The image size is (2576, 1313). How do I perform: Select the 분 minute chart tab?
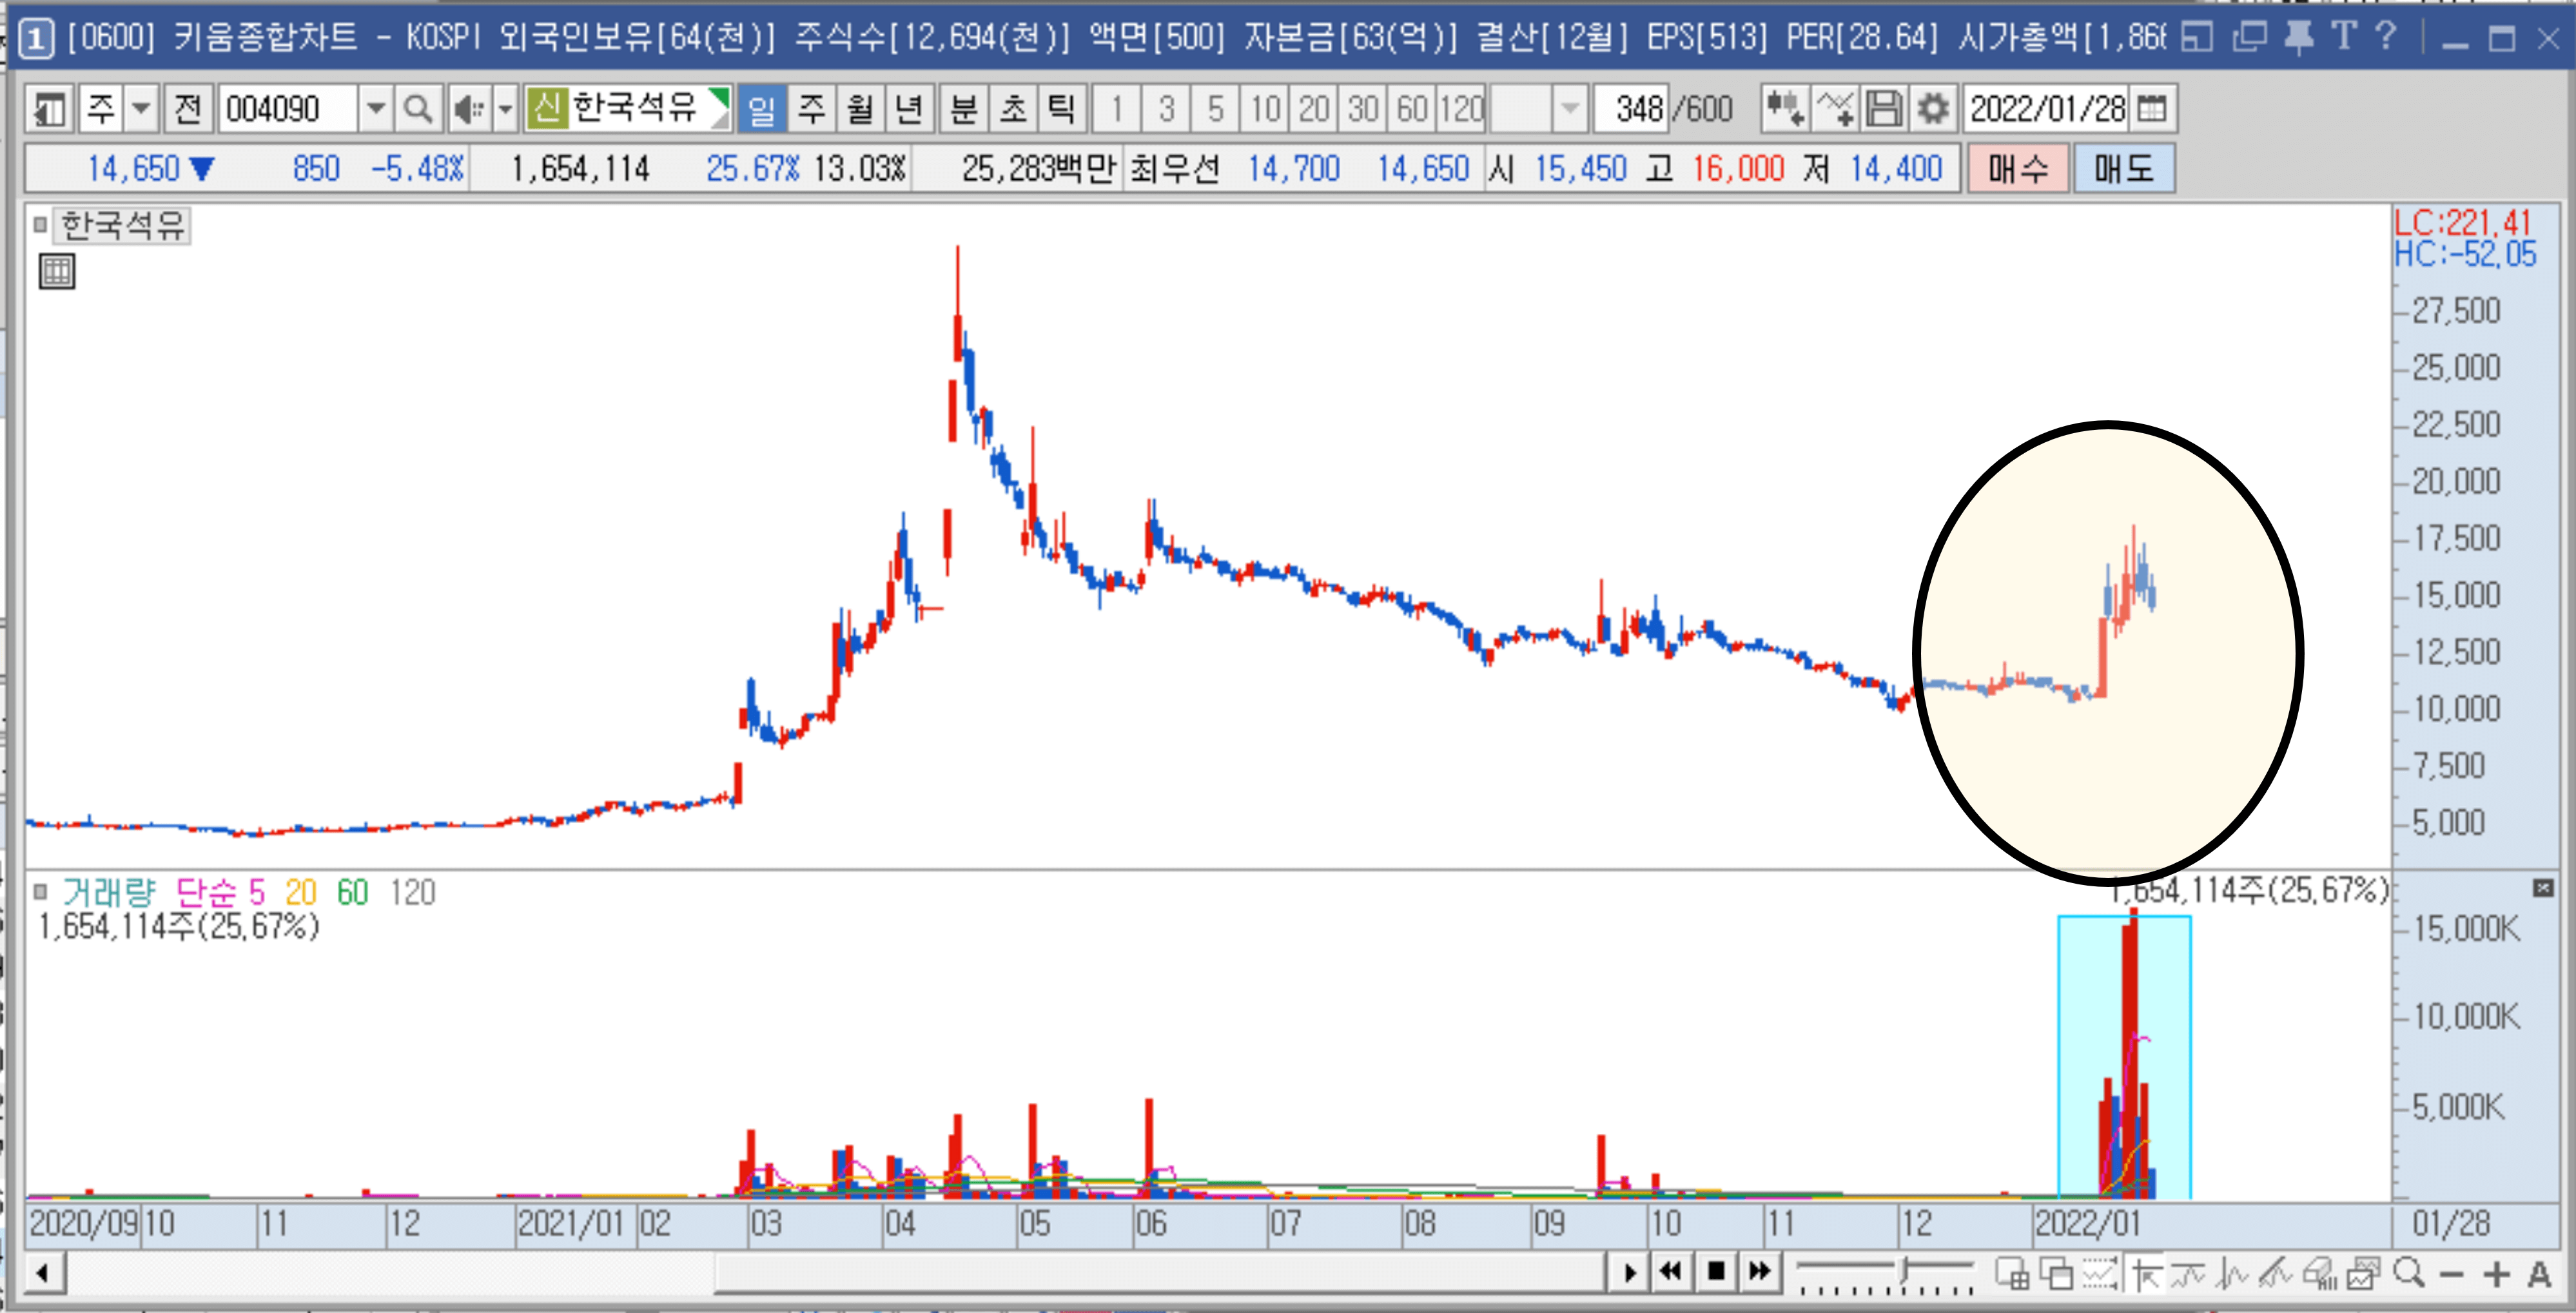pos(963,108)
